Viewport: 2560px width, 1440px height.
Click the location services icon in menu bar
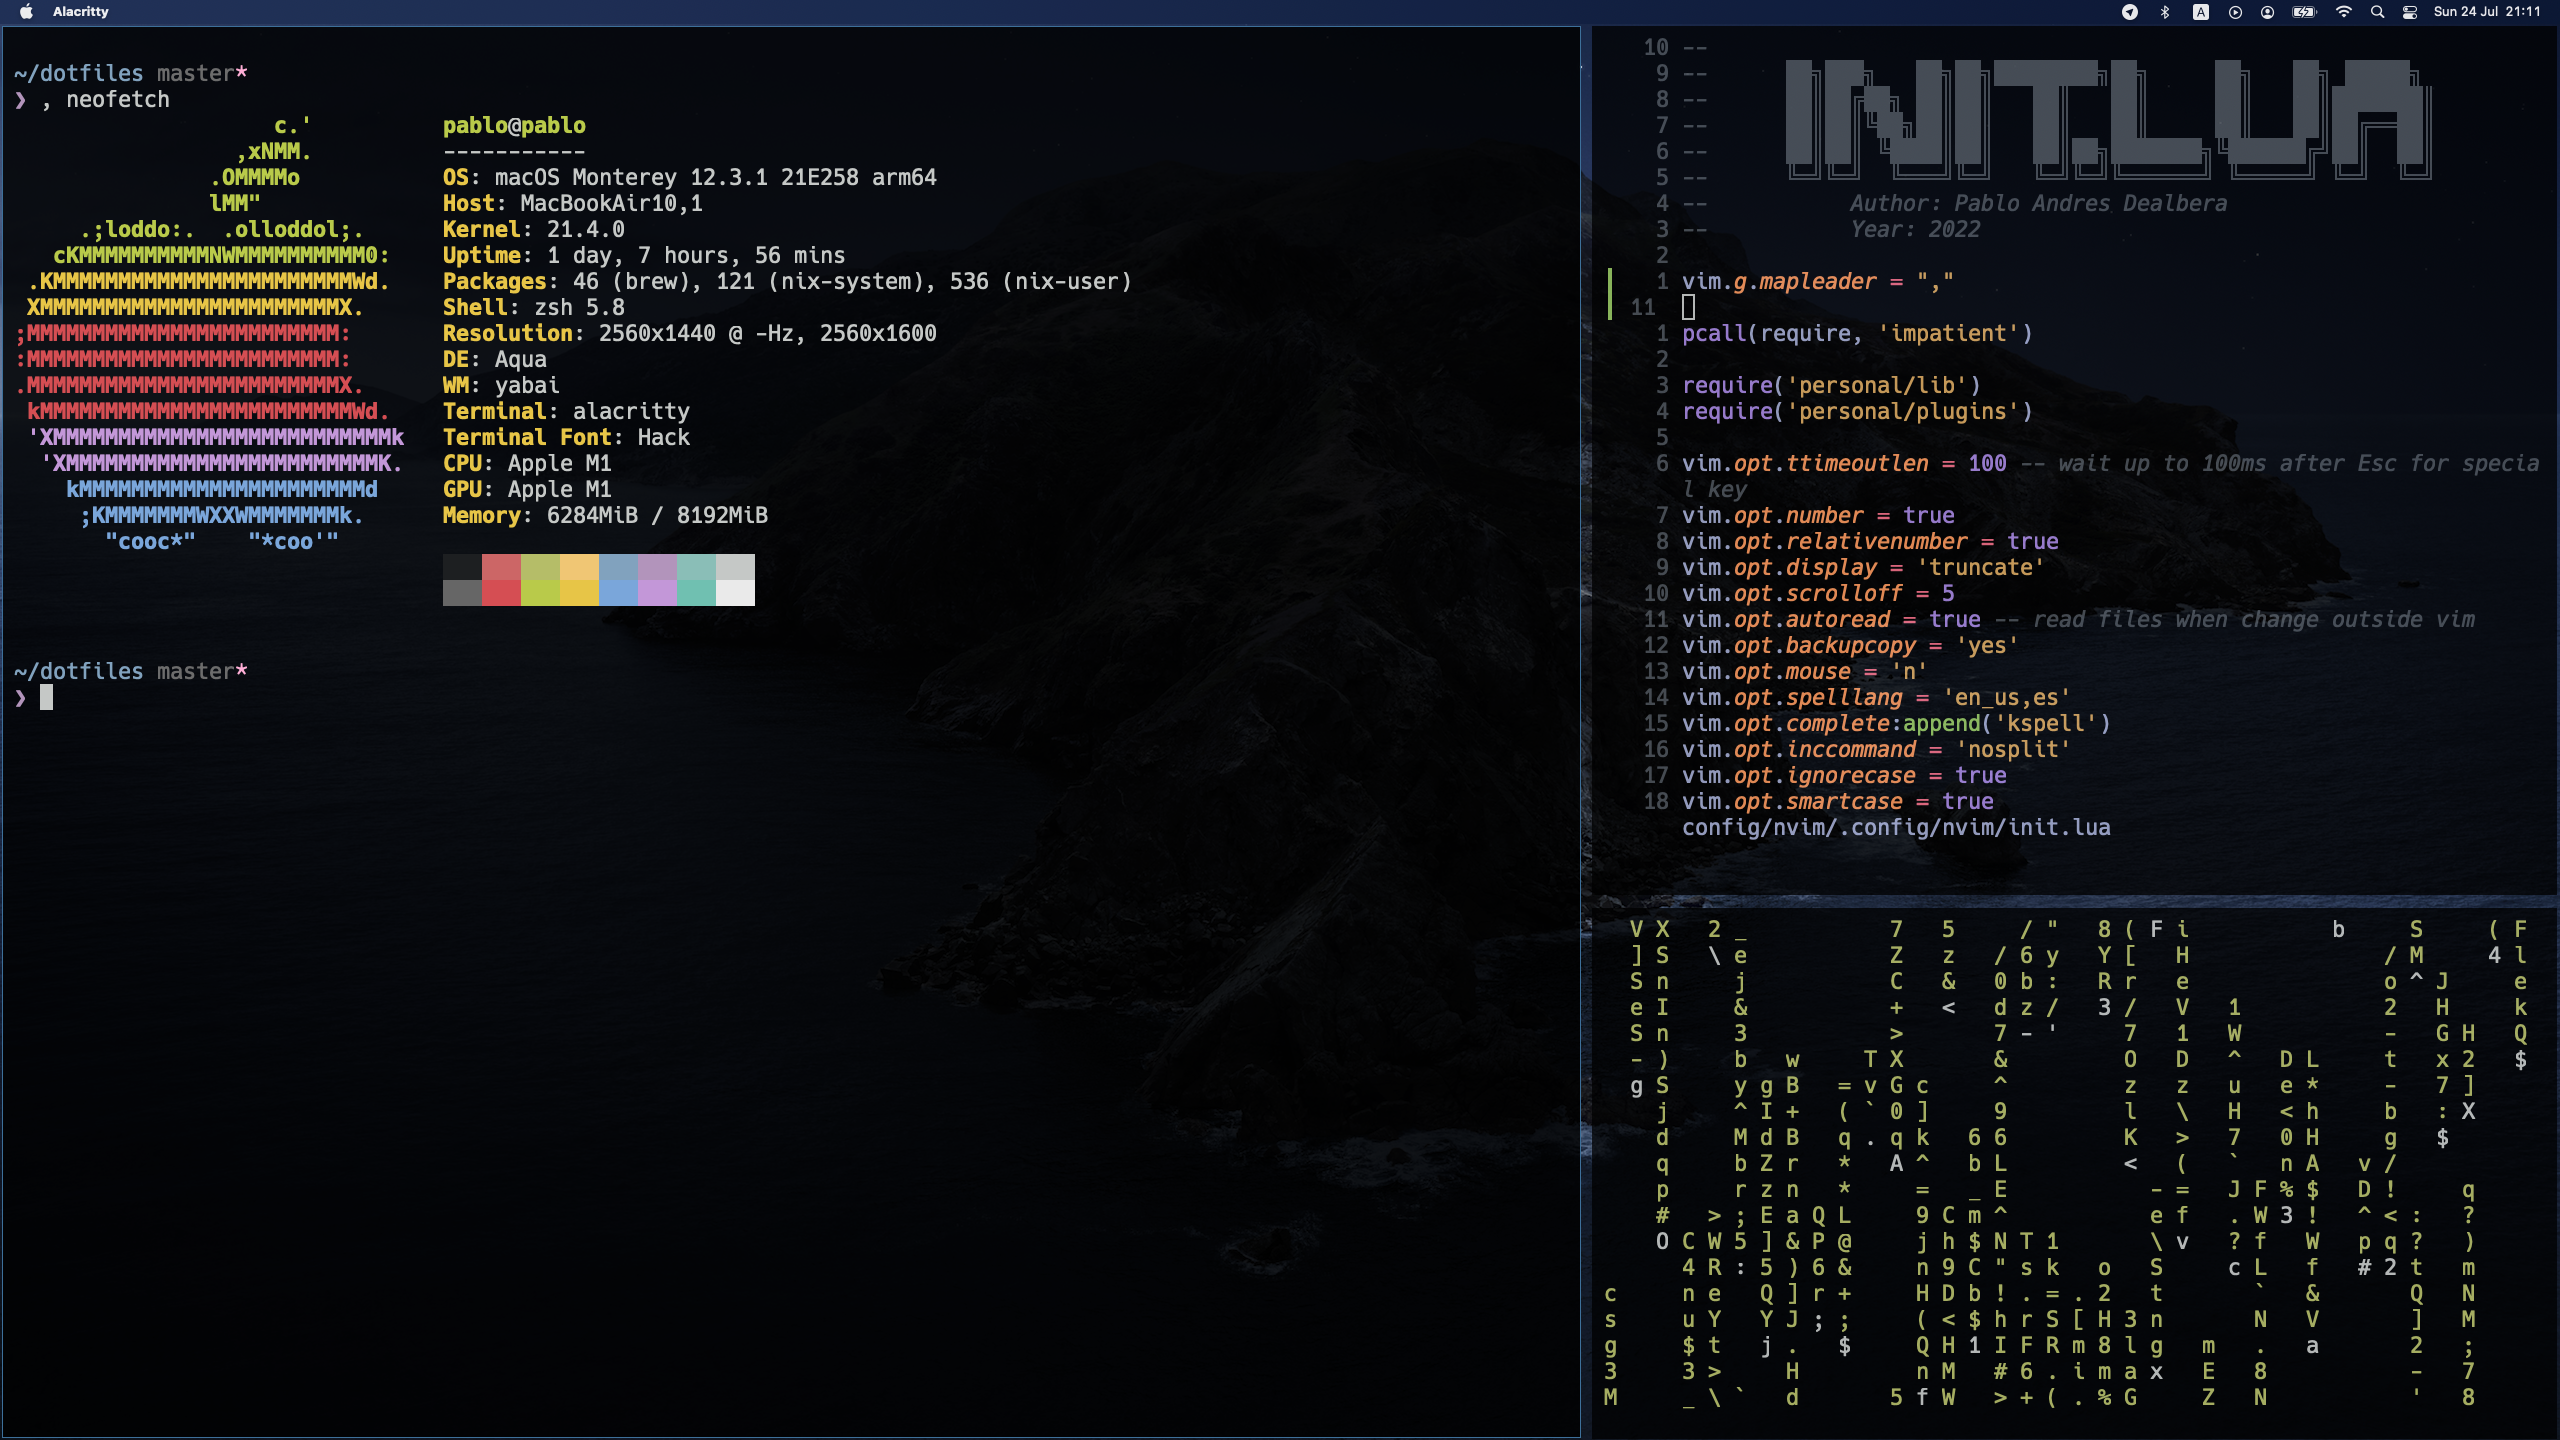[2130, 12]
